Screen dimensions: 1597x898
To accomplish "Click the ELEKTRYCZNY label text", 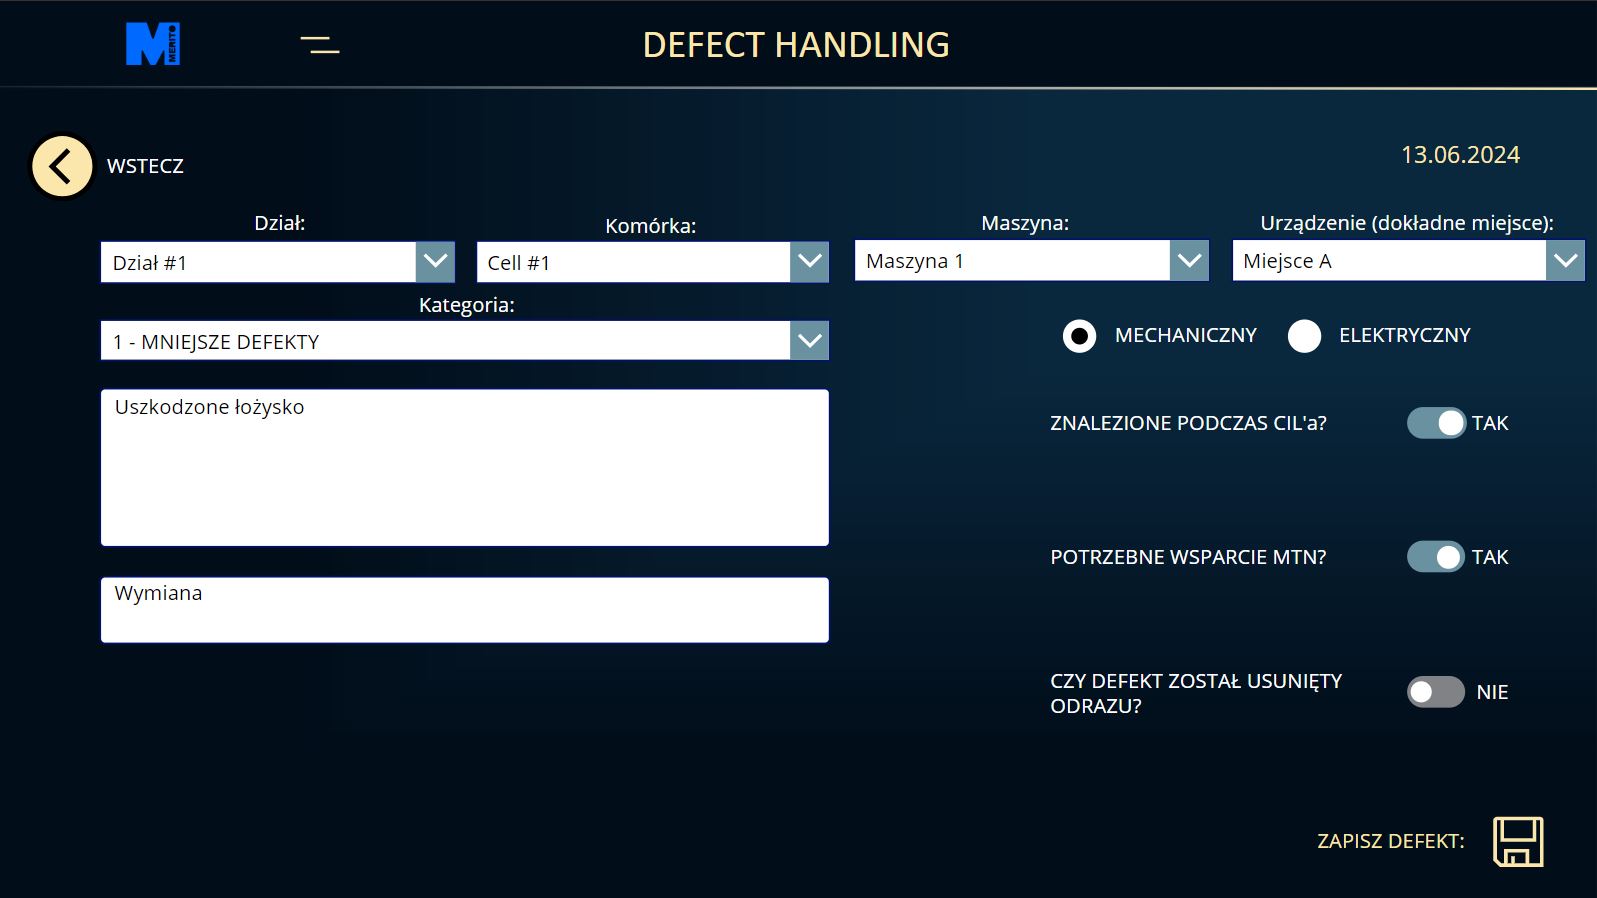I will 1405,335.
